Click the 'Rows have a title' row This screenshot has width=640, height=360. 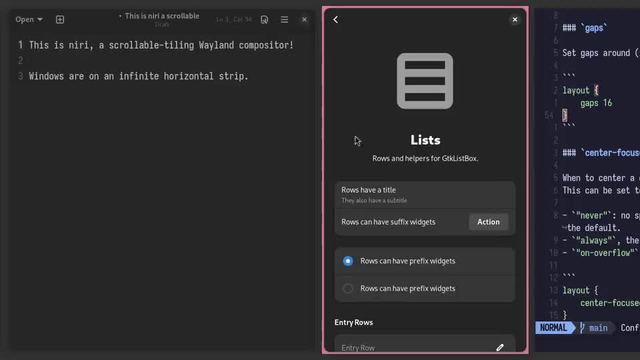(425, 195)
